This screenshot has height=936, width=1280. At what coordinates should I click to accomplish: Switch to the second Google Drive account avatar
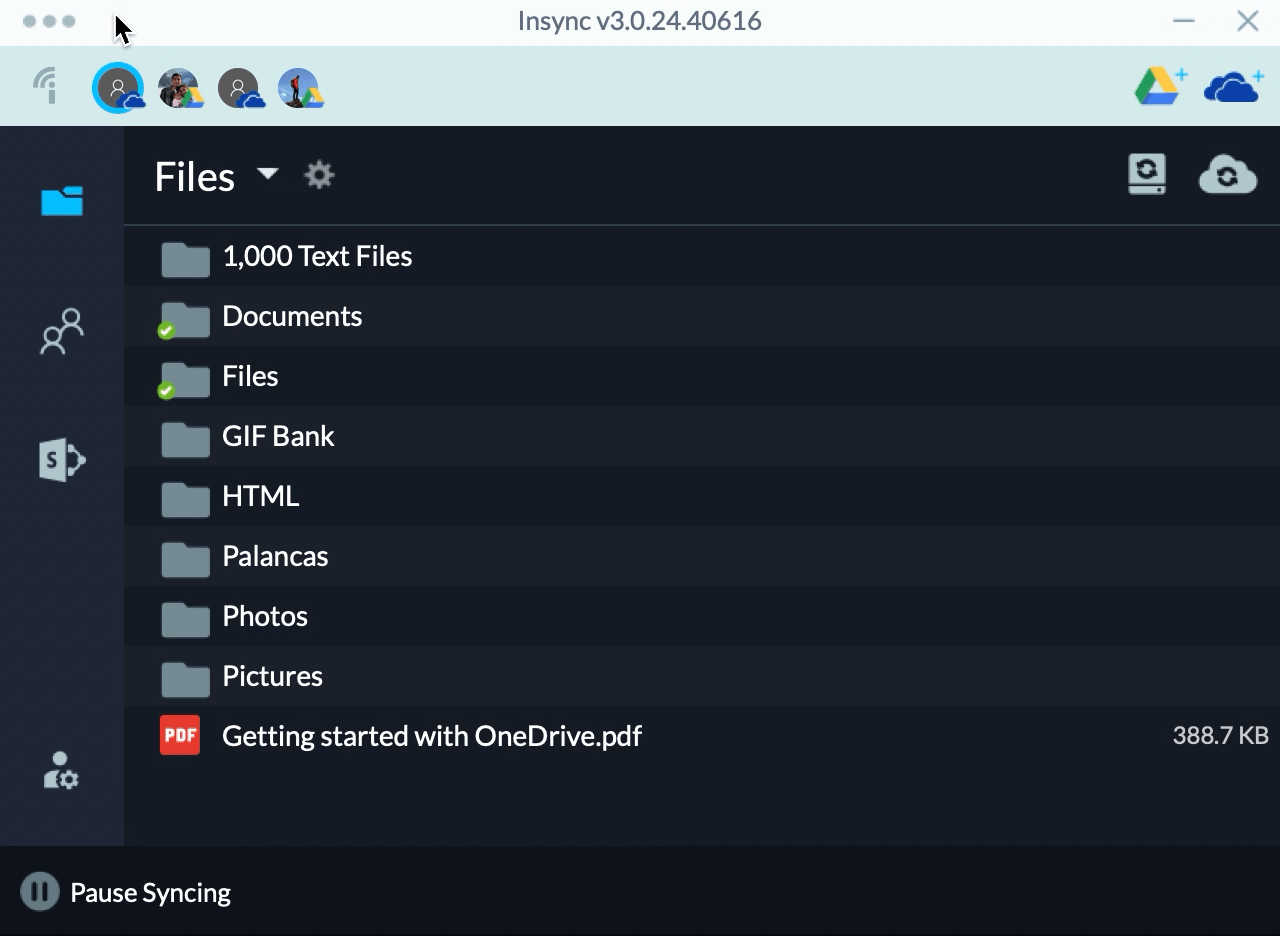(180, 88)
